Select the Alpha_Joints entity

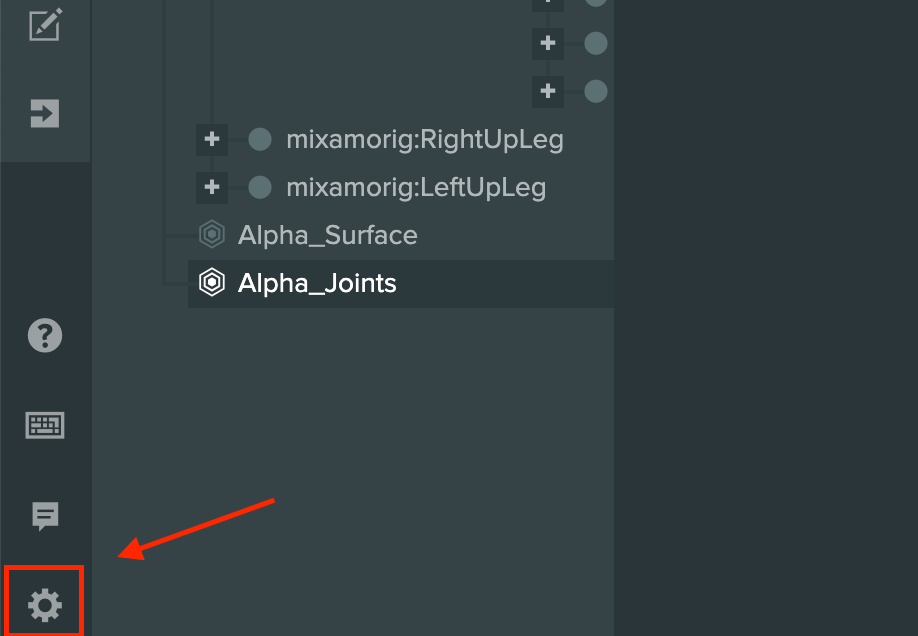[x=317, y=283]
